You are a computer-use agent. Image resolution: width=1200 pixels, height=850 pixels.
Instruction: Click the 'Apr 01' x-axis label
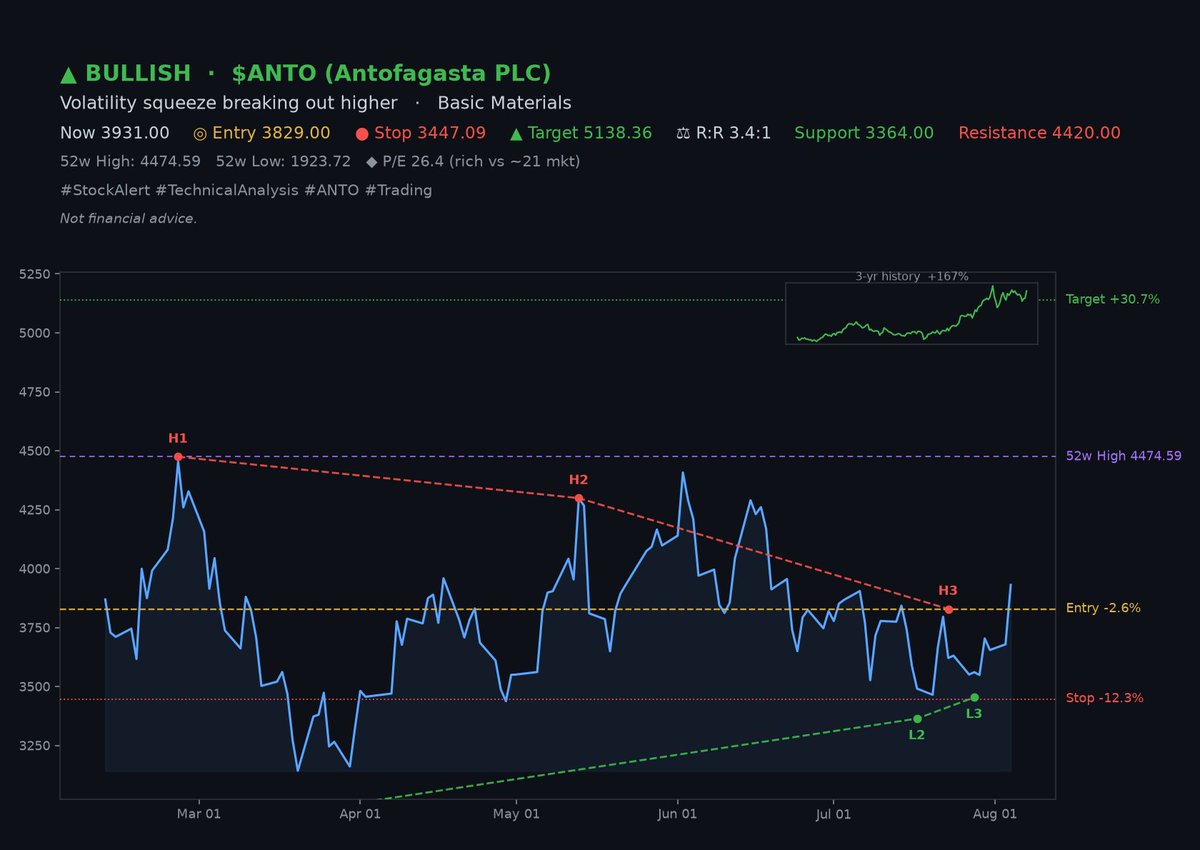coord(360,814)
